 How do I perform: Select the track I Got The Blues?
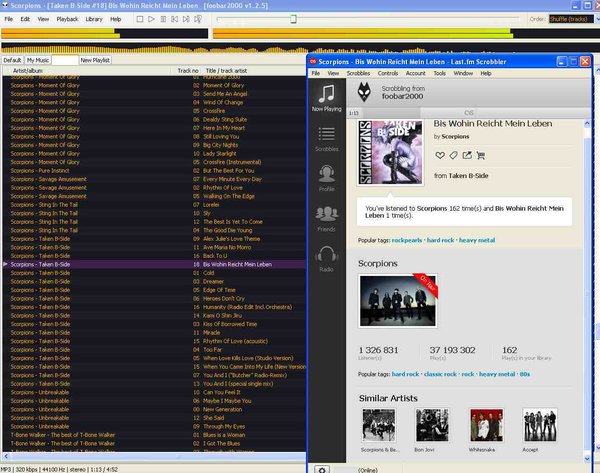click(x=154, y=444)
